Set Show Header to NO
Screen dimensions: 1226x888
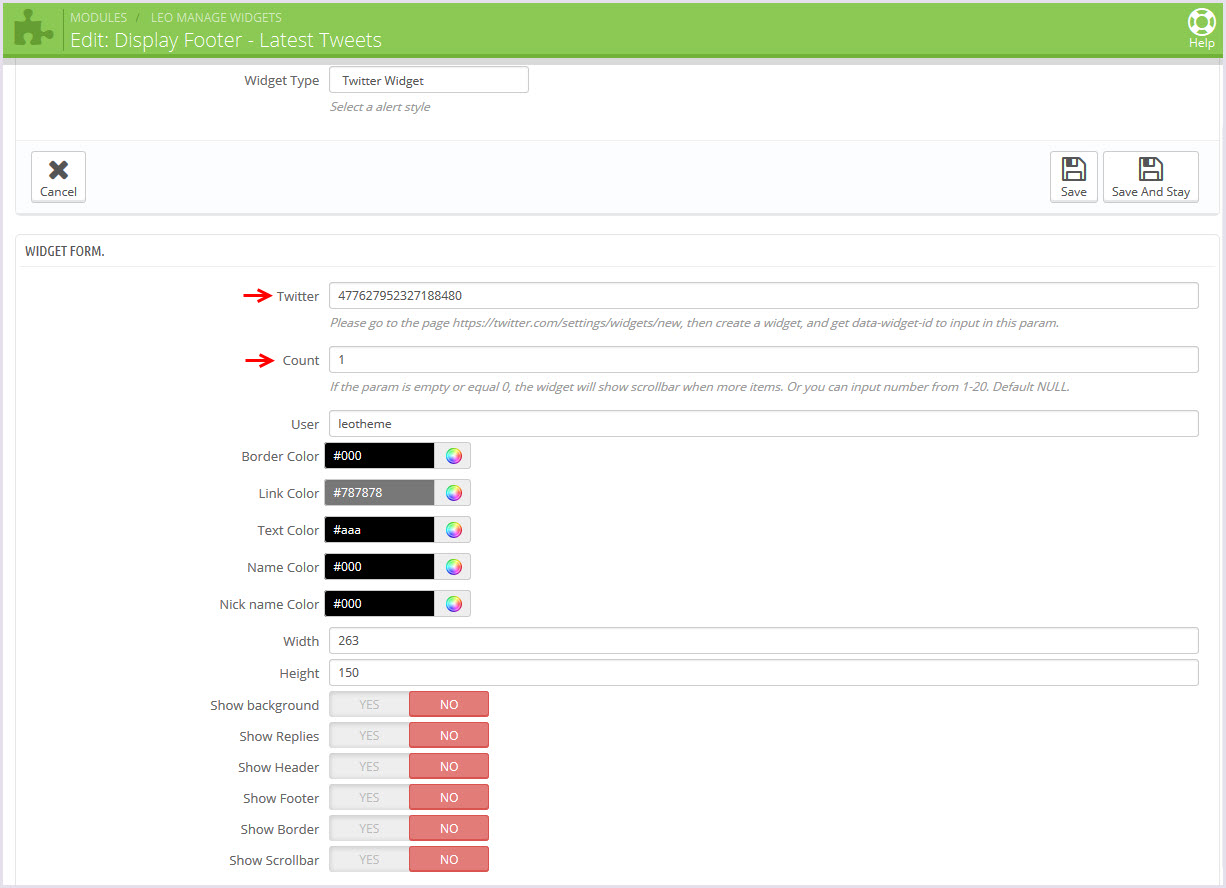pos(449,767)
